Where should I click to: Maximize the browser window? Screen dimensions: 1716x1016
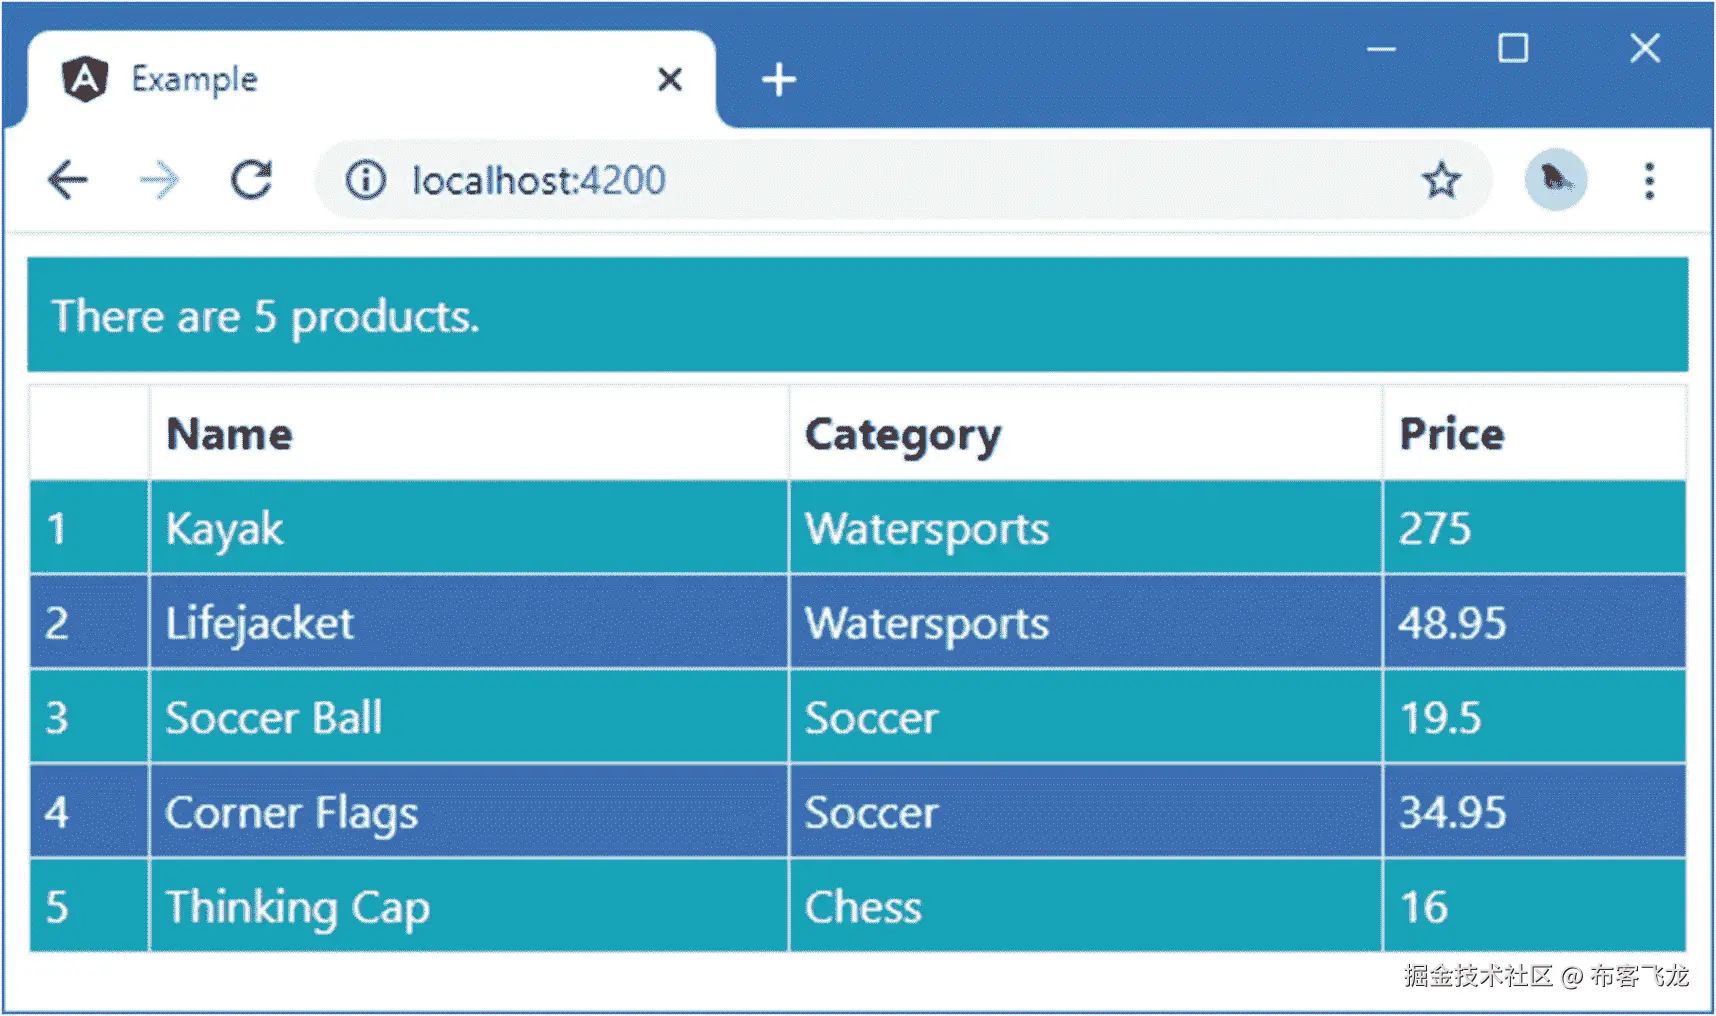tap(1512, 49)
